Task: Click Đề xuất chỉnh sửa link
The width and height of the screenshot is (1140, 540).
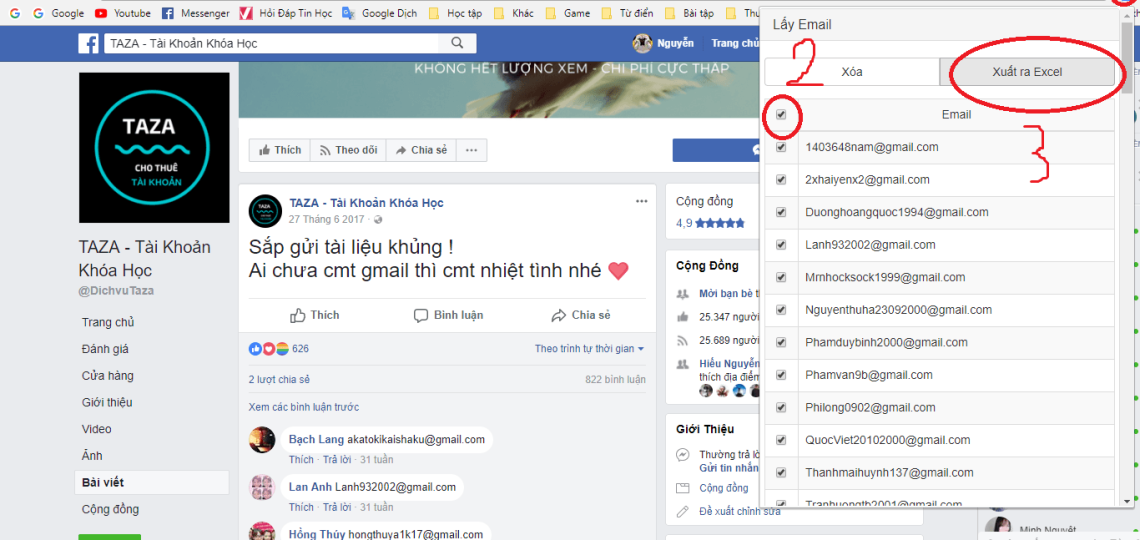Action: pos(740,512)
